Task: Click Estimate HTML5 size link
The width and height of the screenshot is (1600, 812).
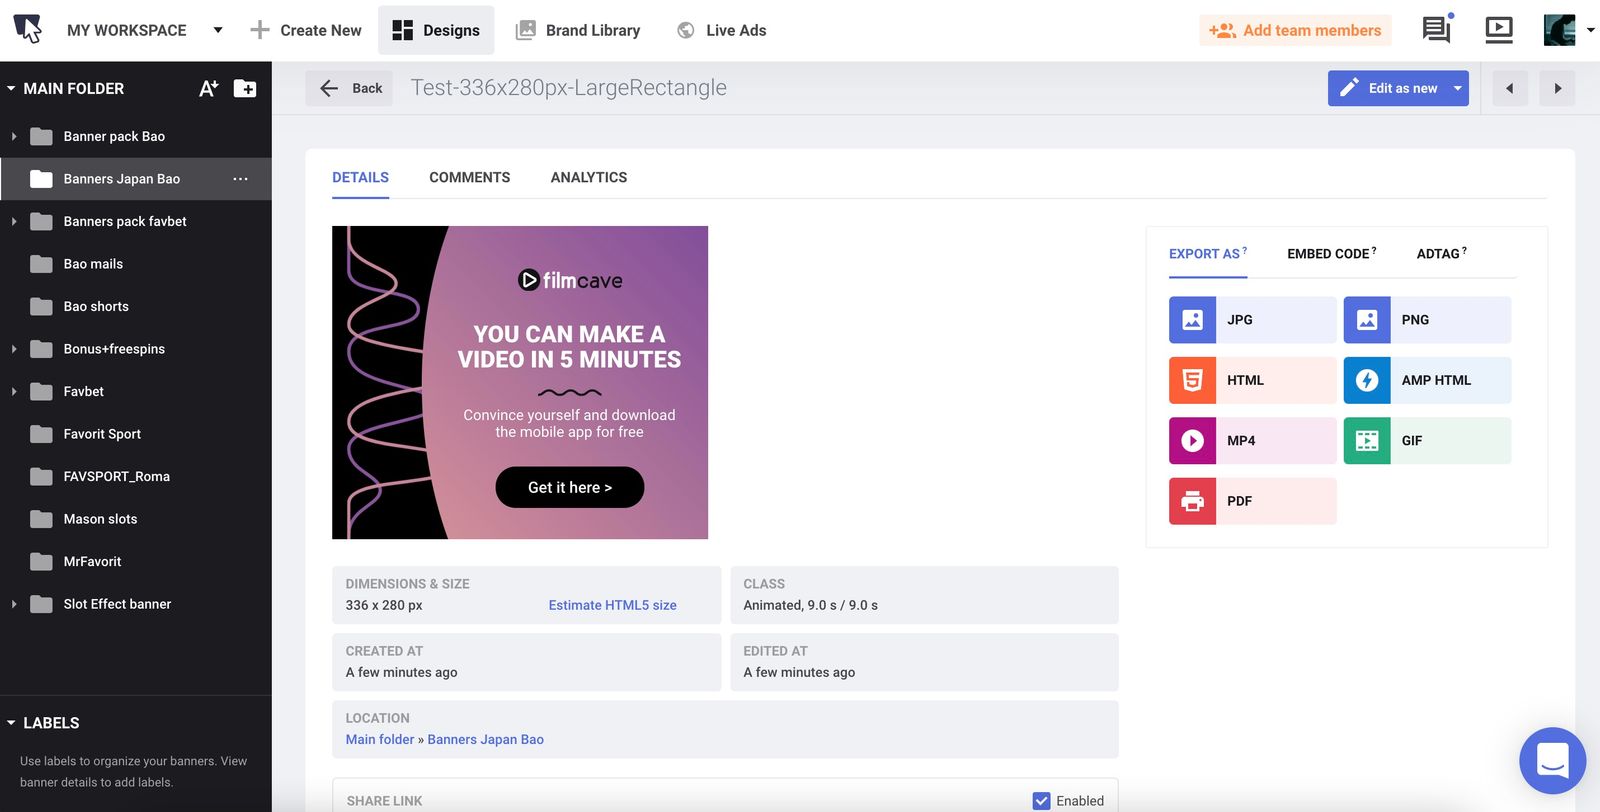Action: (x=612, y=605)
